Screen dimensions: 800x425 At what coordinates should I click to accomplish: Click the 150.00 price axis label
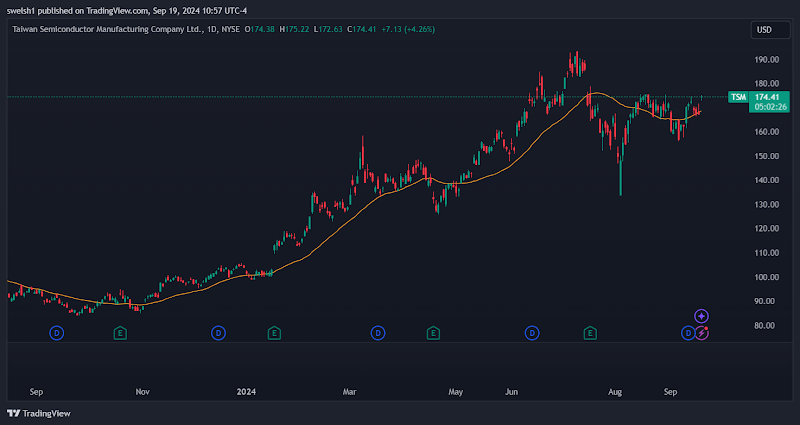pos(767,156)
